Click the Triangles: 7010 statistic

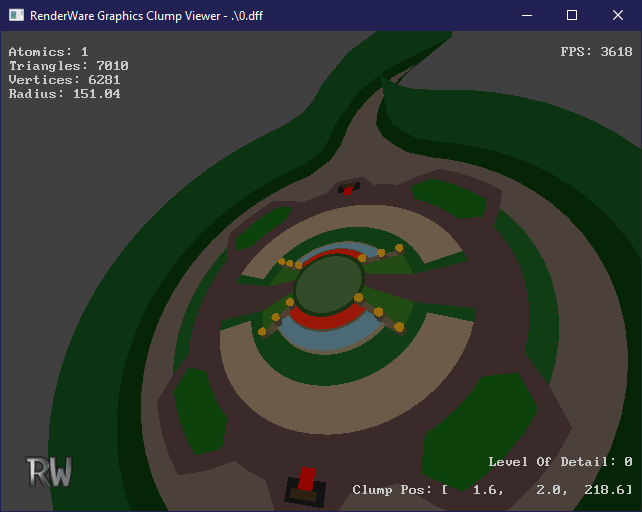pyautogui.click(x=68, y=66)
